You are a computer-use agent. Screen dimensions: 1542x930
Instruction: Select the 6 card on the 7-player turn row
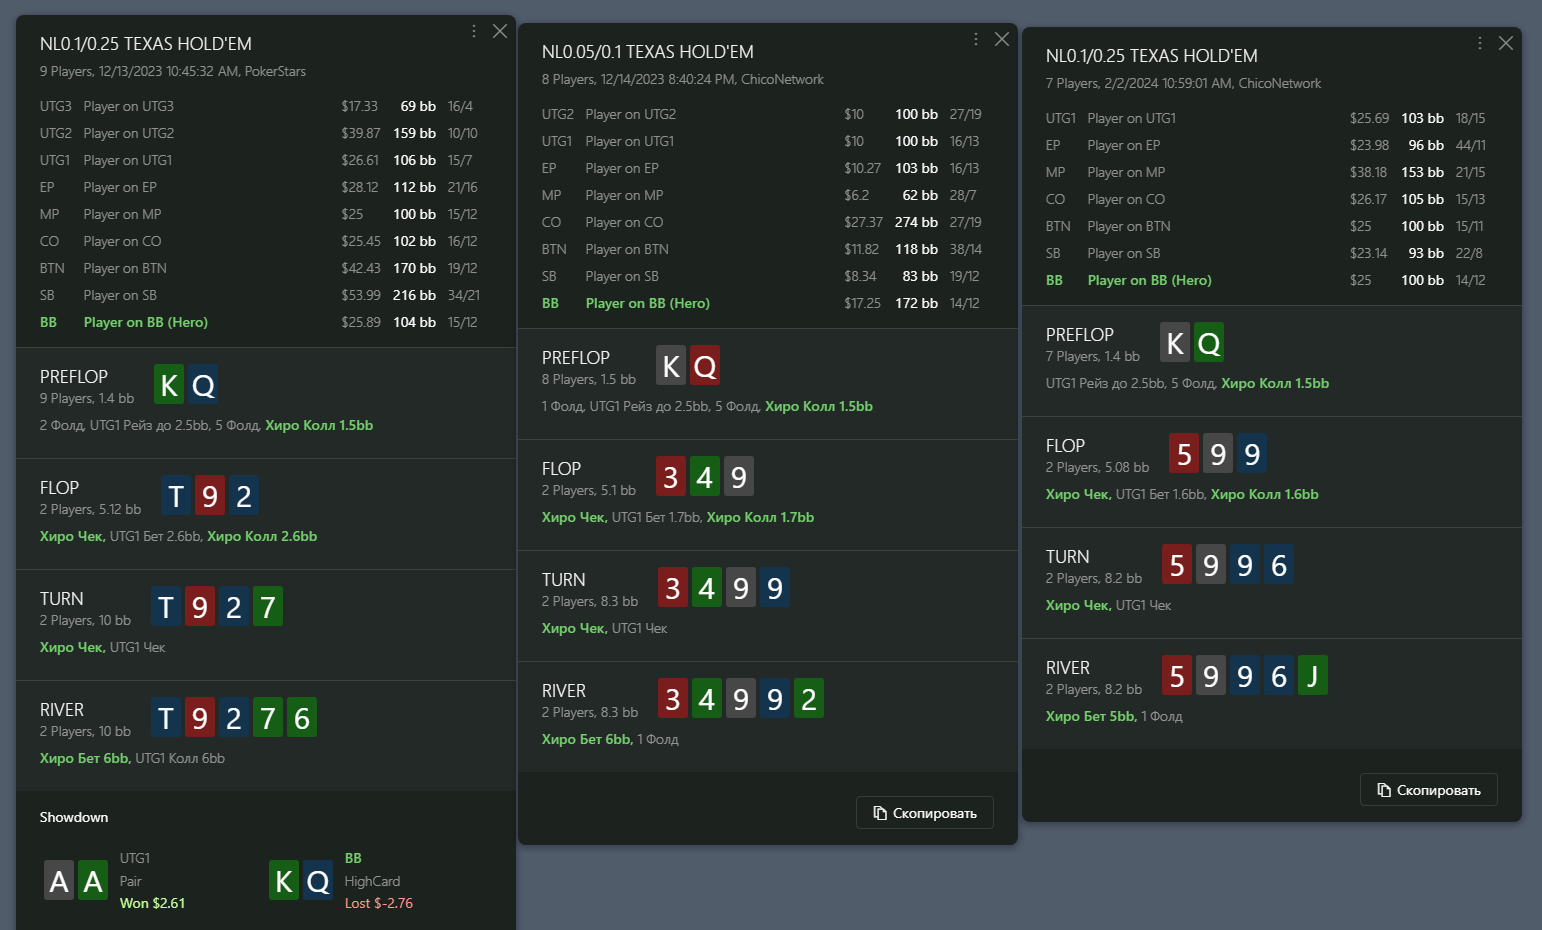tap(1279, 565)
